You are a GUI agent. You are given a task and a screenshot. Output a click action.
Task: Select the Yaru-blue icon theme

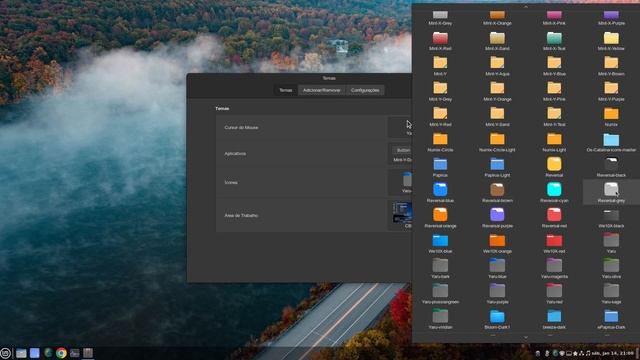point(497,269)
